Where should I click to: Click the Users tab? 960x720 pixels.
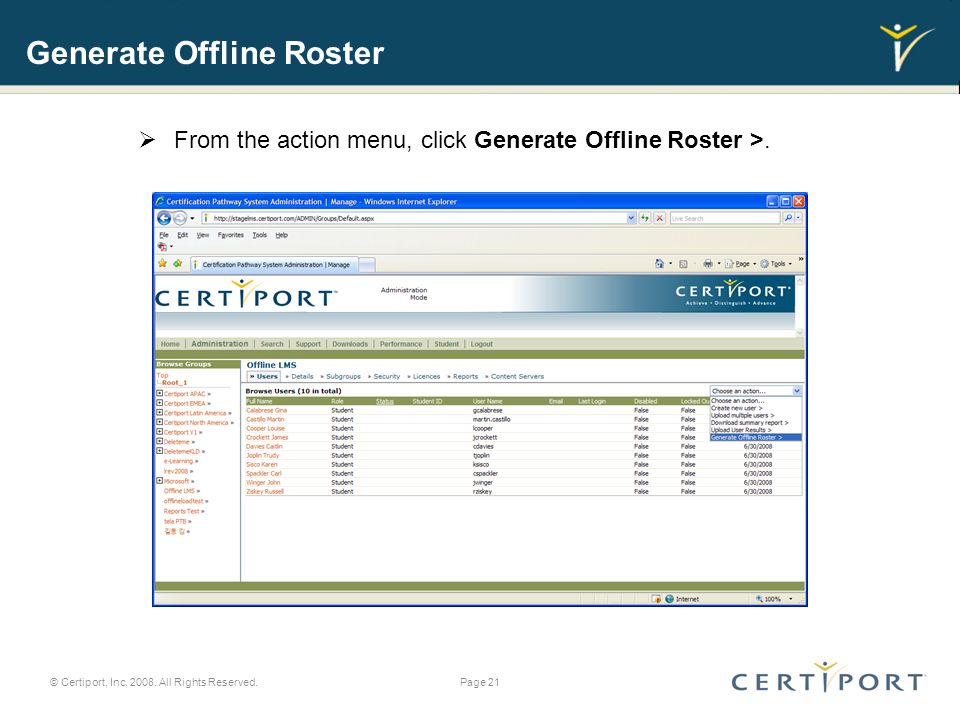pyautogui.click(x=264, y=377)
